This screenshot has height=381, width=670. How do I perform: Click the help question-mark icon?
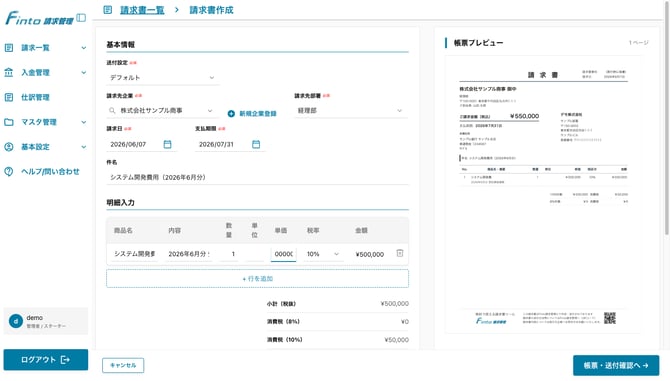pyautogui.click(x=9, y=172)
